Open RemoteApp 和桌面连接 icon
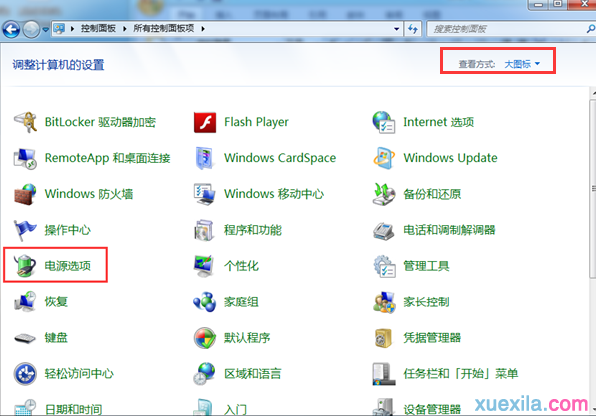Viewport: 596px width, 416px height. 25,158
